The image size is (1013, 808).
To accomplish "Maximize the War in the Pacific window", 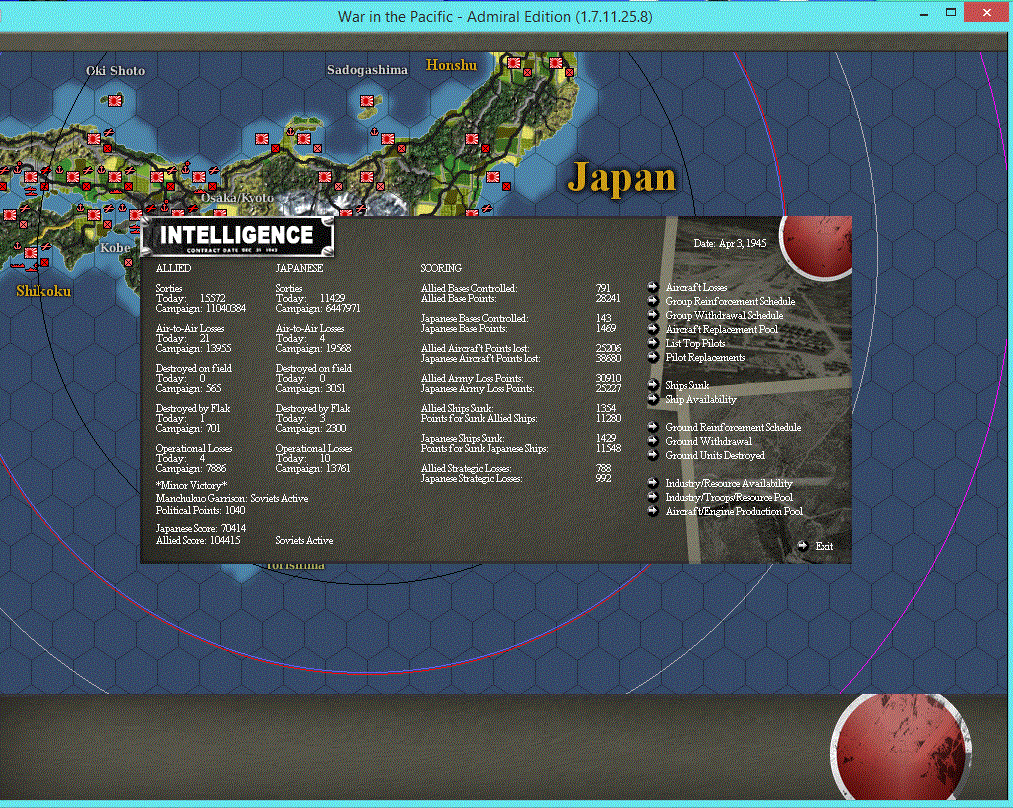I will pos(951,12).
